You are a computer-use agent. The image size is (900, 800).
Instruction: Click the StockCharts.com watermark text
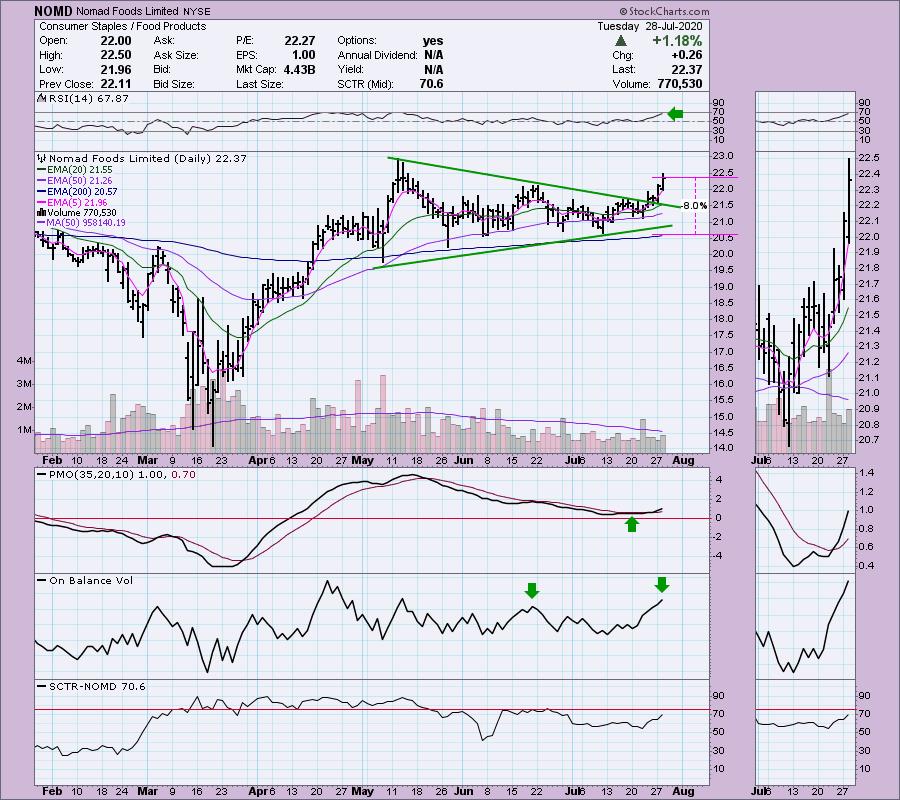(664, 11)
